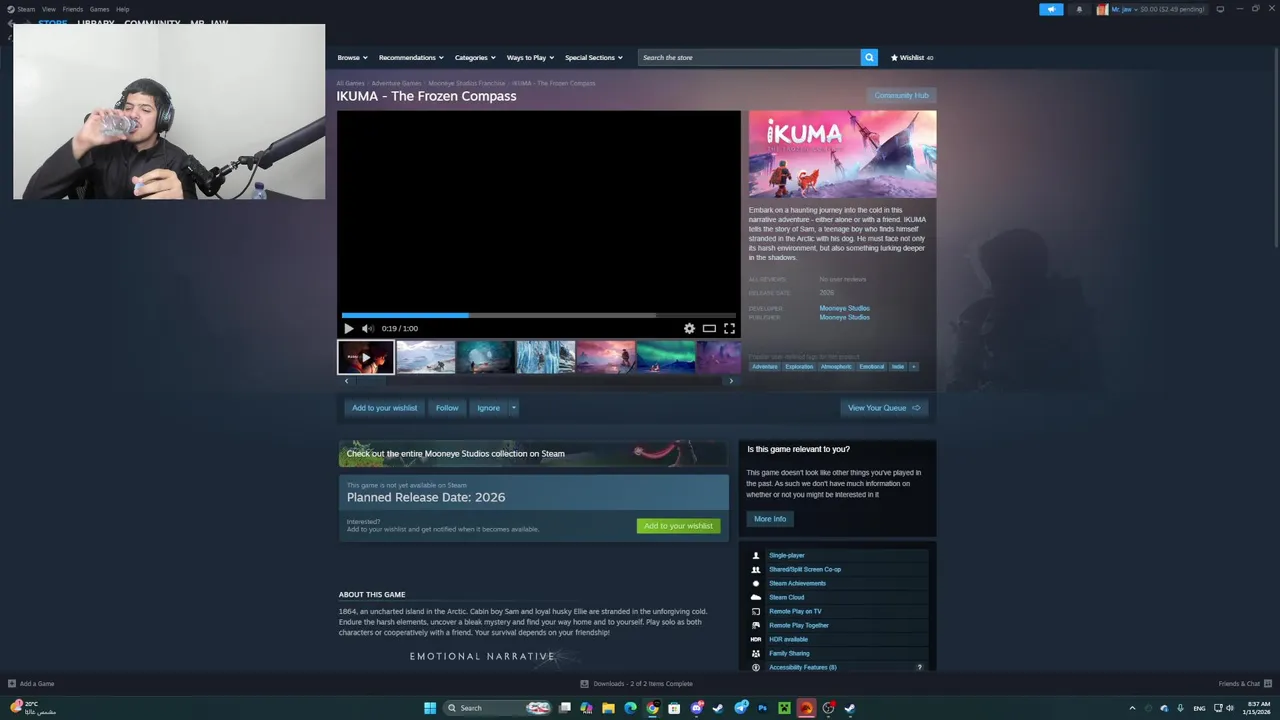
Task: Click the Adventure tag
Action: tap(765, 367)
